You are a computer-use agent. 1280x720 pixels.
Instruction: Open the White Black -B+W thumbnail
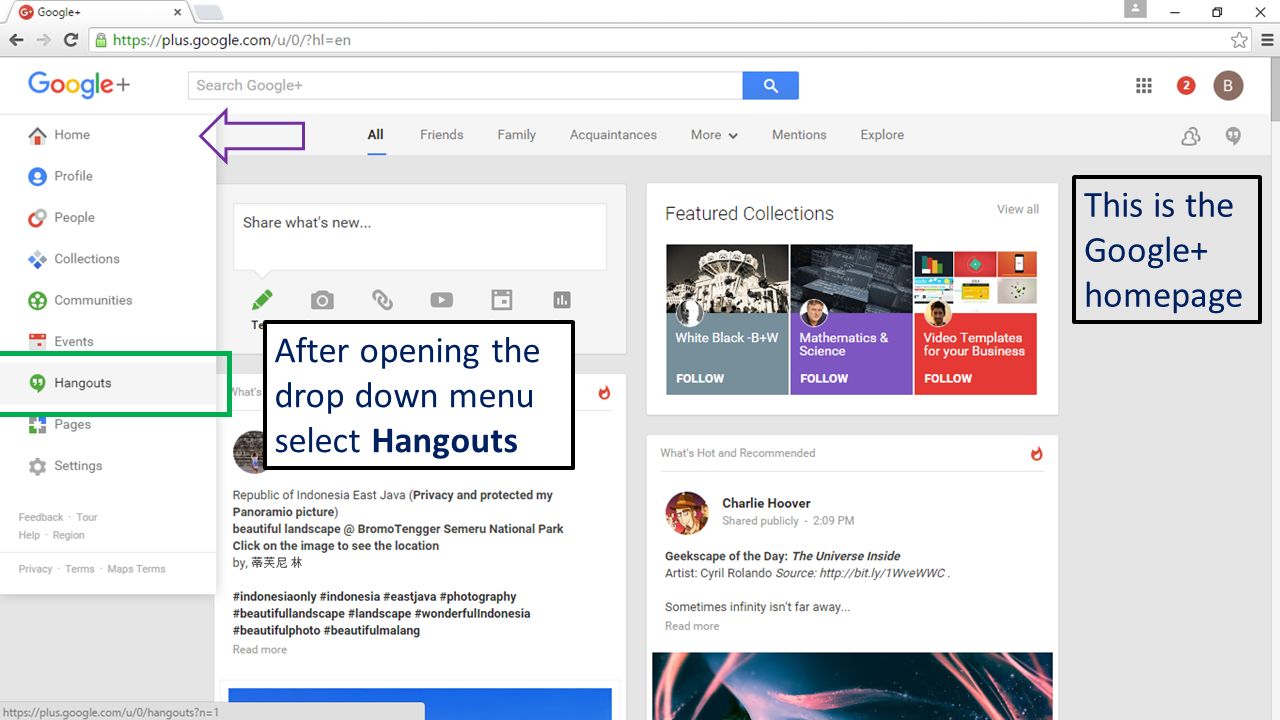[x=727, y=279]
